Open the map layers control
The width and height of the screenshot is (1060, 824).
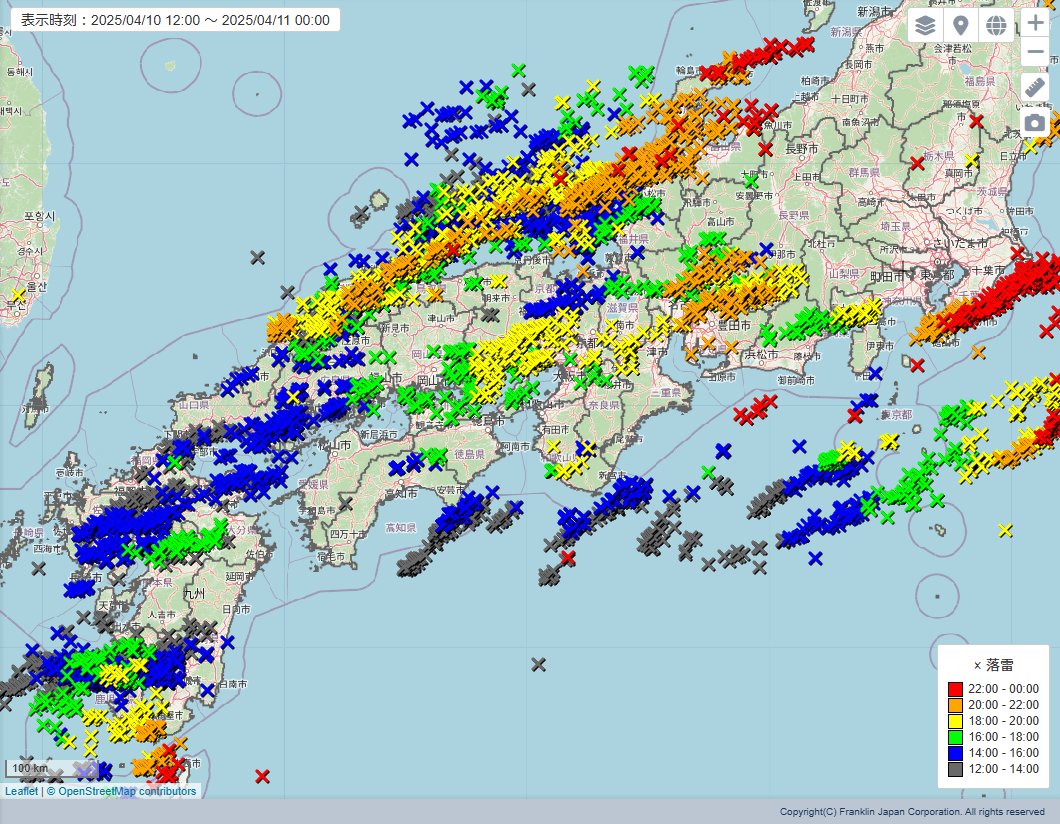click(925, 26)
